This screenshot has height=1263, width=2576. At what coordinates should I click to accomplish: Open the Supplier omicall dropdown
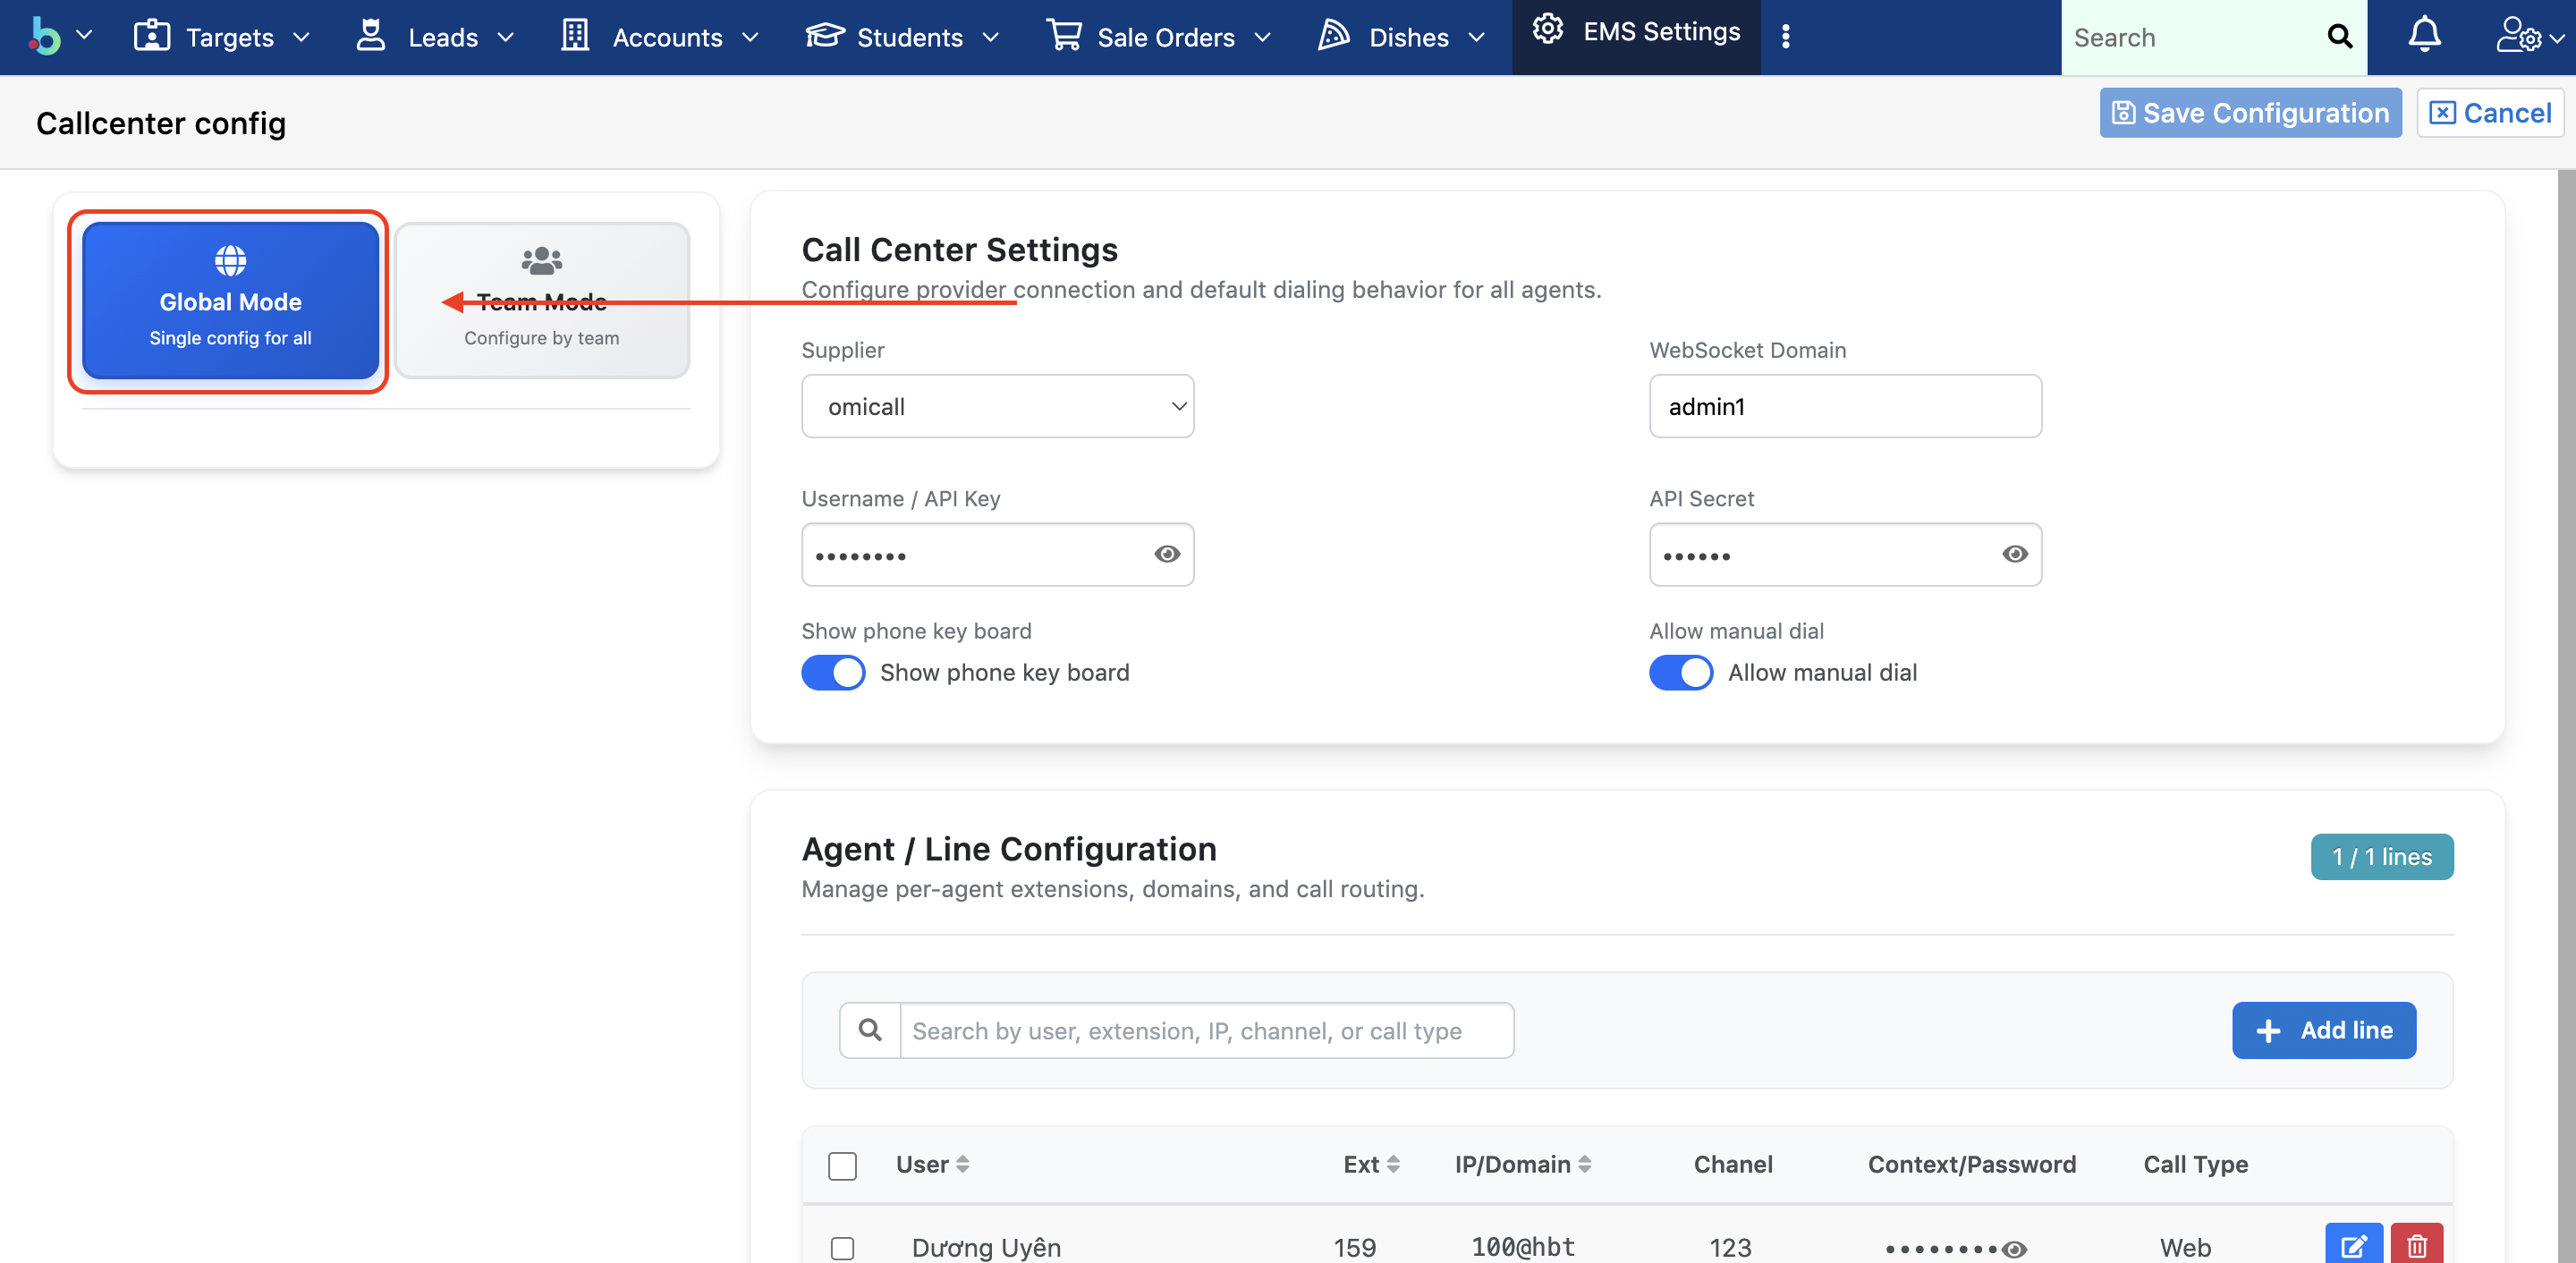[997, 406]
